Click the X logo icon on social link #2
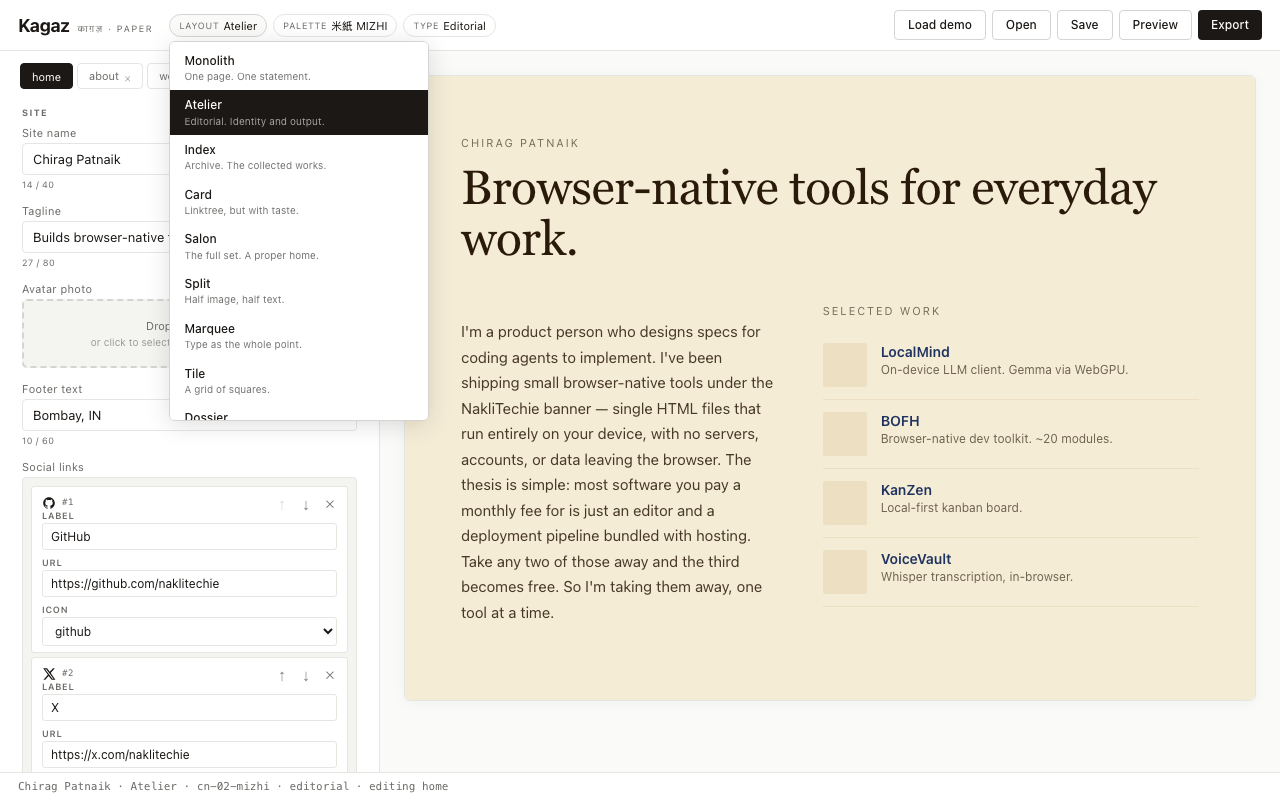The image size is (1280, 800). click(49, 673)
